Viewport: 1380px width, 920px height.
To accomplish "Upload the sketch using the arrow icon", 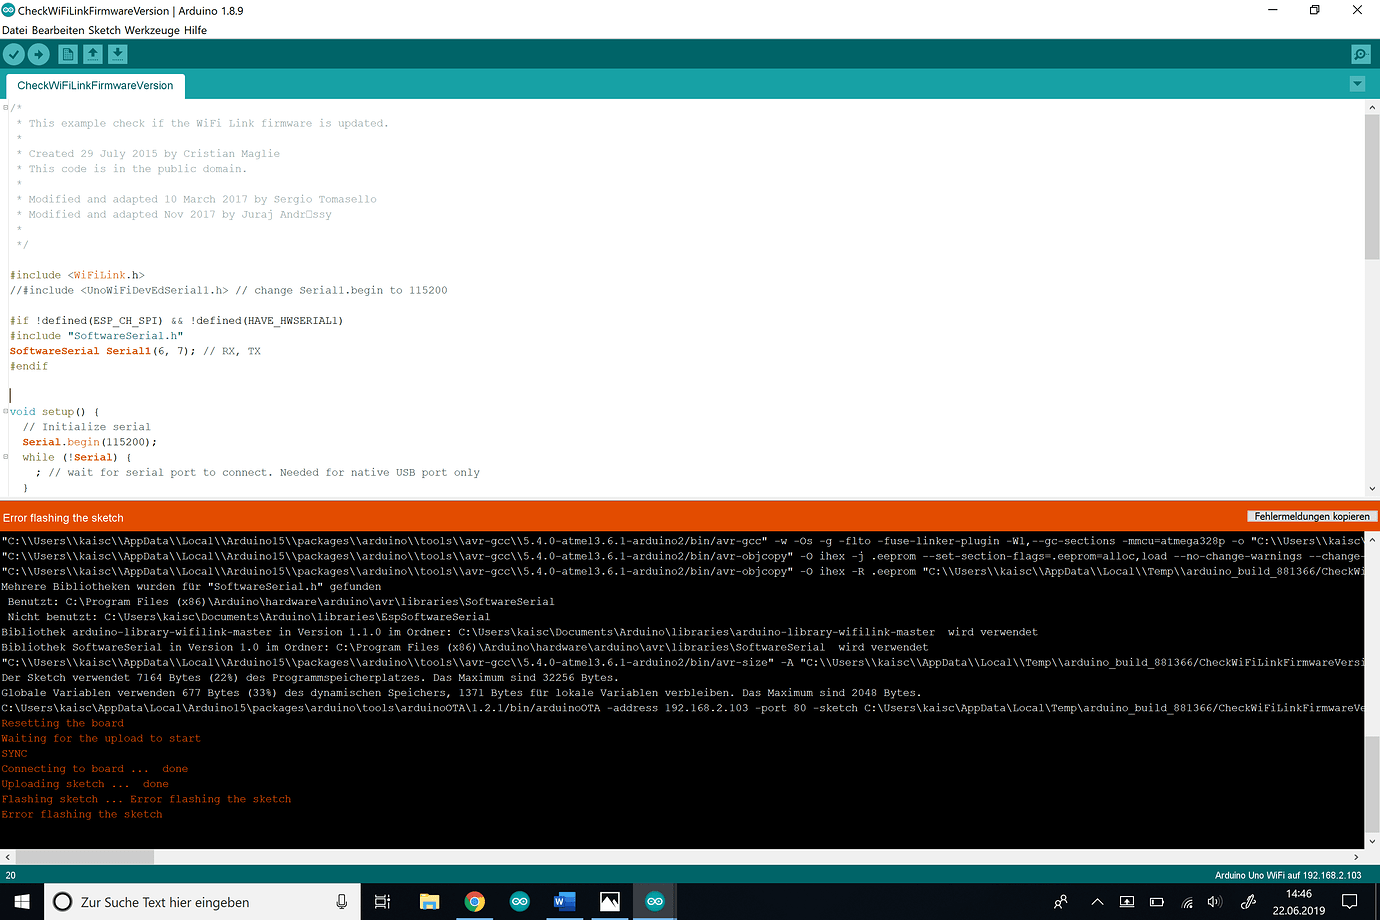I will [38, 54].
